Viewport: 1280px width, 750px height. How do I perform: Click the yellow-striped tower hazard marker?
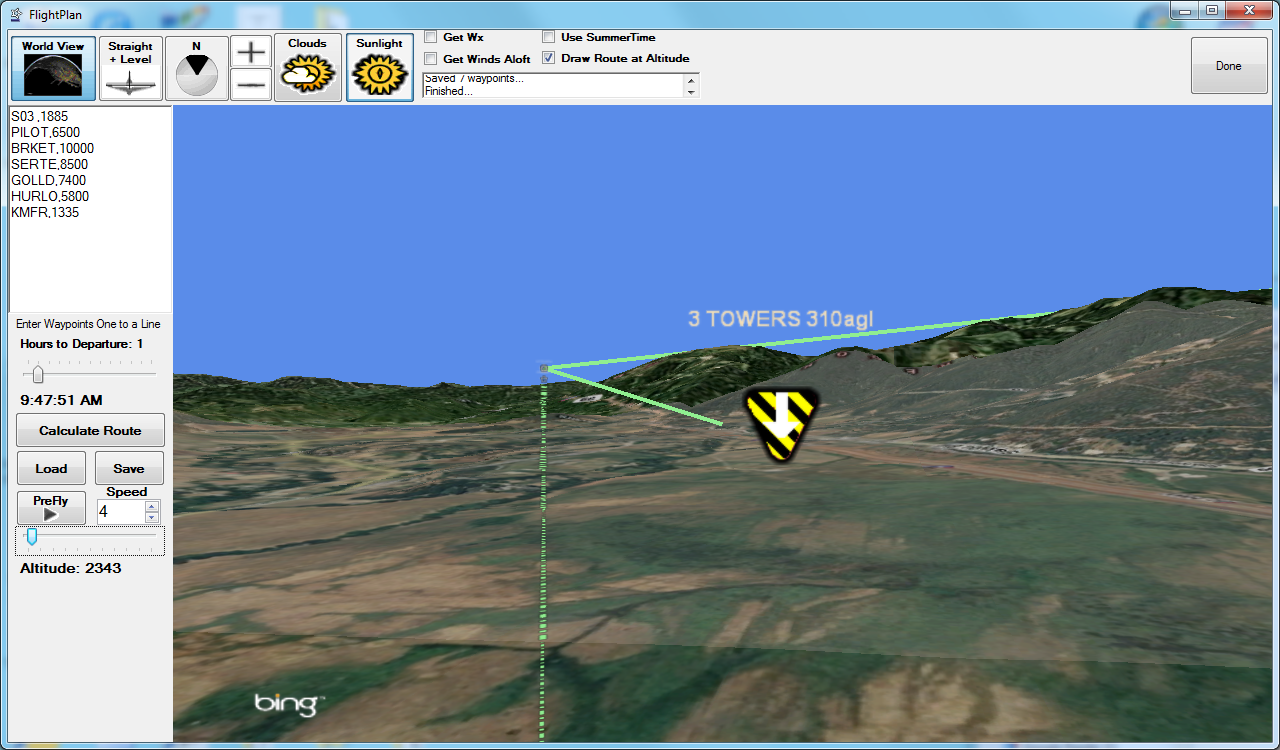[x=781, y=424]
